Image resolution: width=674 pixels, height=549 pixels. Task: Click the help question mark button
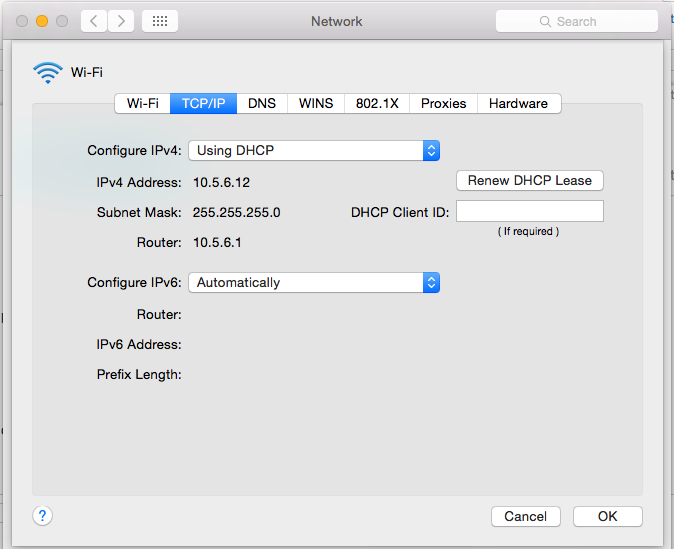point(42,516)
